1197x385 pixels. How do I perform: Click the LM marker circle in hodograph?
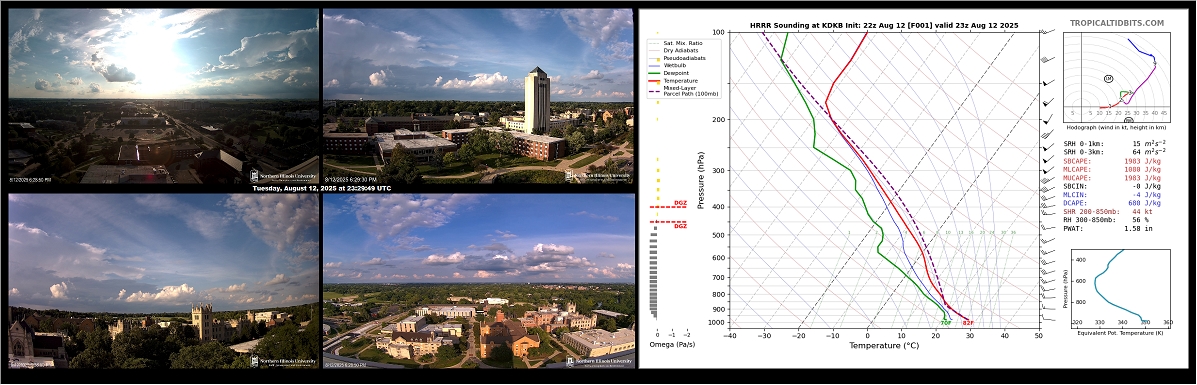tap(1108, 79)
